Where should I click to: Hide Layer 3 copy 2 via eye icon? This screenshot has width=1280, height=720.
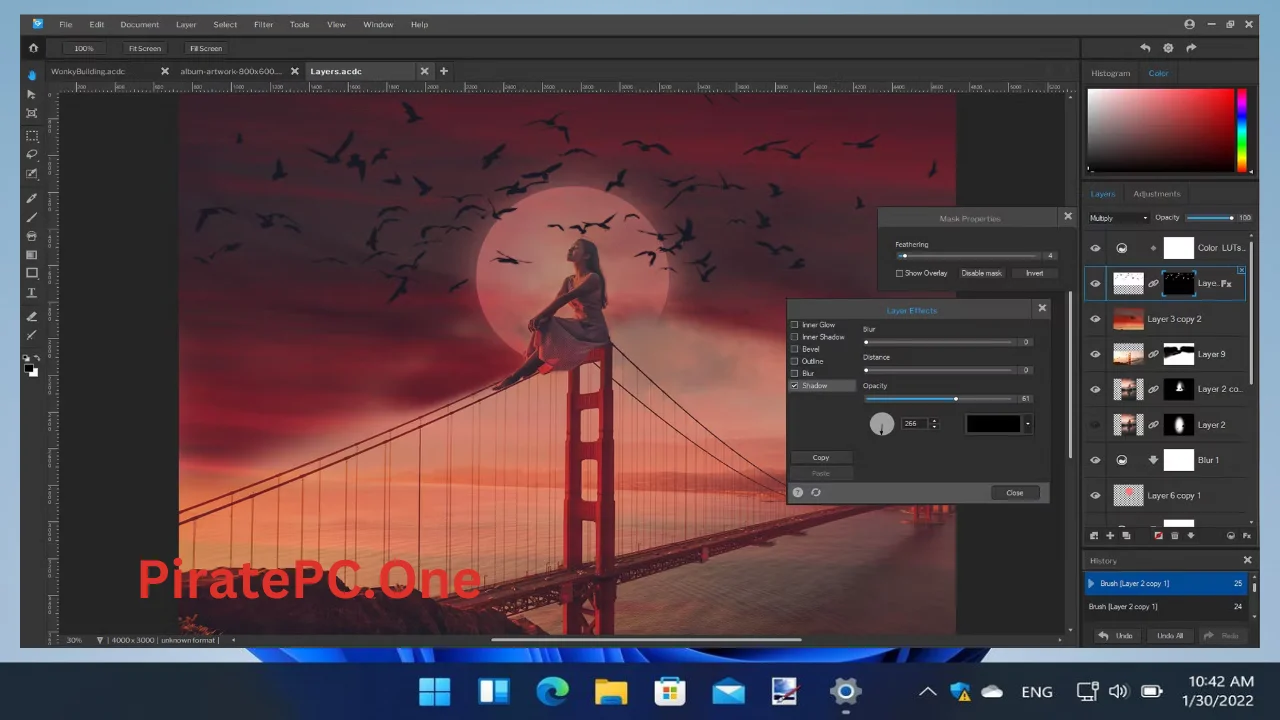(x=1095, y=319)
